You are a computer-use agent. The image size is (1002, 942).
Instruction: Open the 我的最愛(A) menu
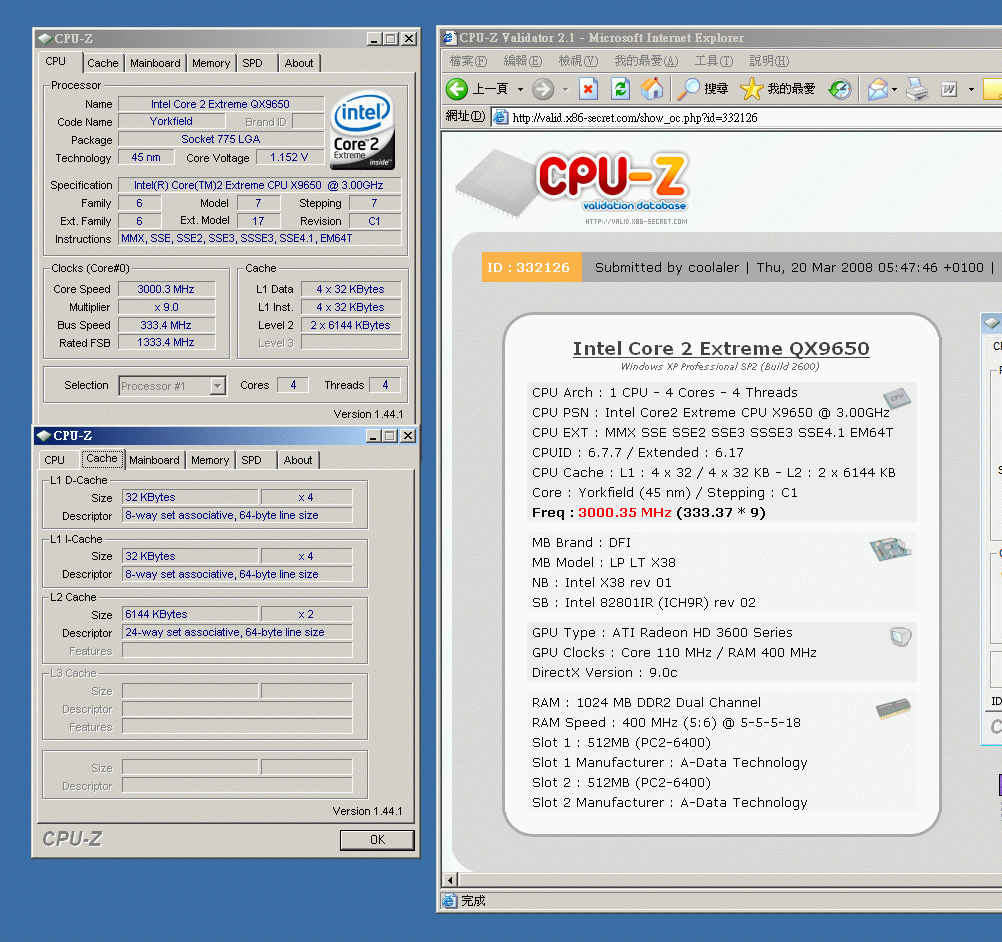(646, 61)
